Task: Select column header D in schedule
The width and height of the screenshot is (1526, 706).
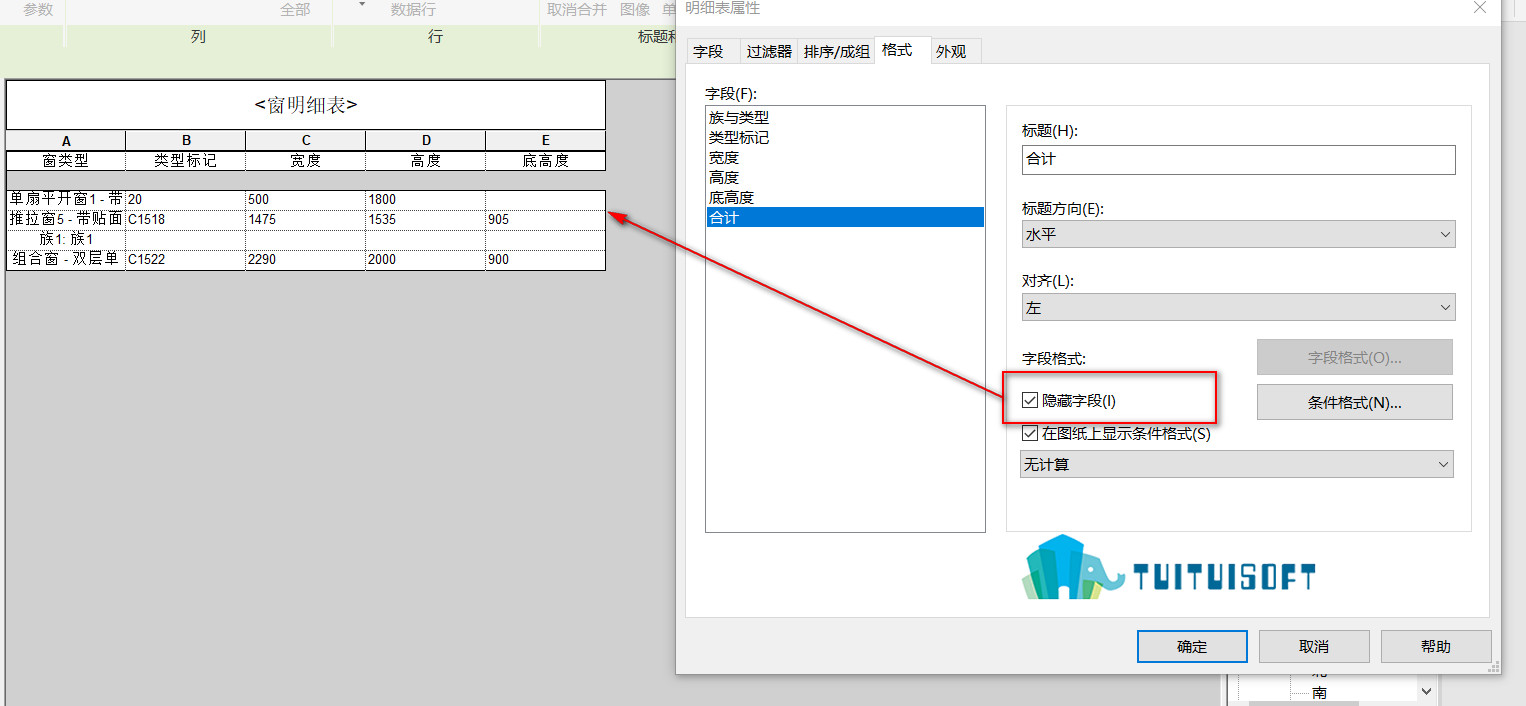Action: (x=426, y=141)
